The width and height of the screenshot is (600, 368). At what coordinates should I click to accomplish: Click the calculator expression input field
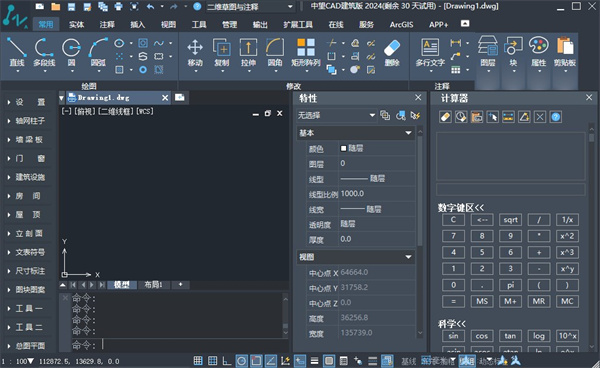(510, 189)
